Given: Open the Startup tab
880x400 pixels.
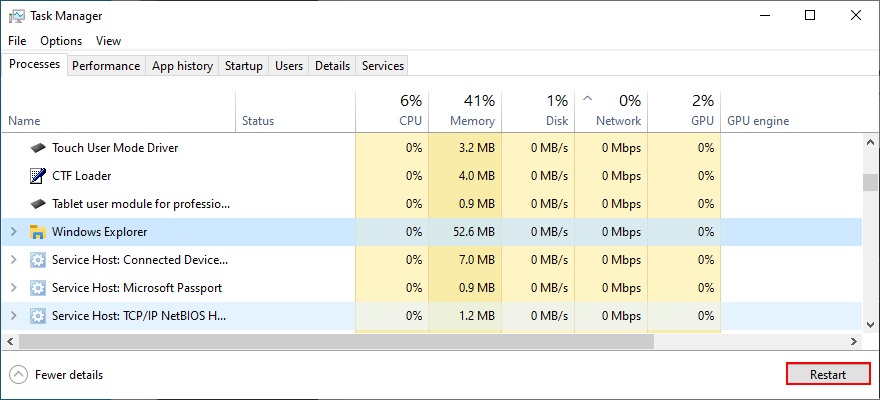Looking at the screenshot, I should [x=244, y=66].
